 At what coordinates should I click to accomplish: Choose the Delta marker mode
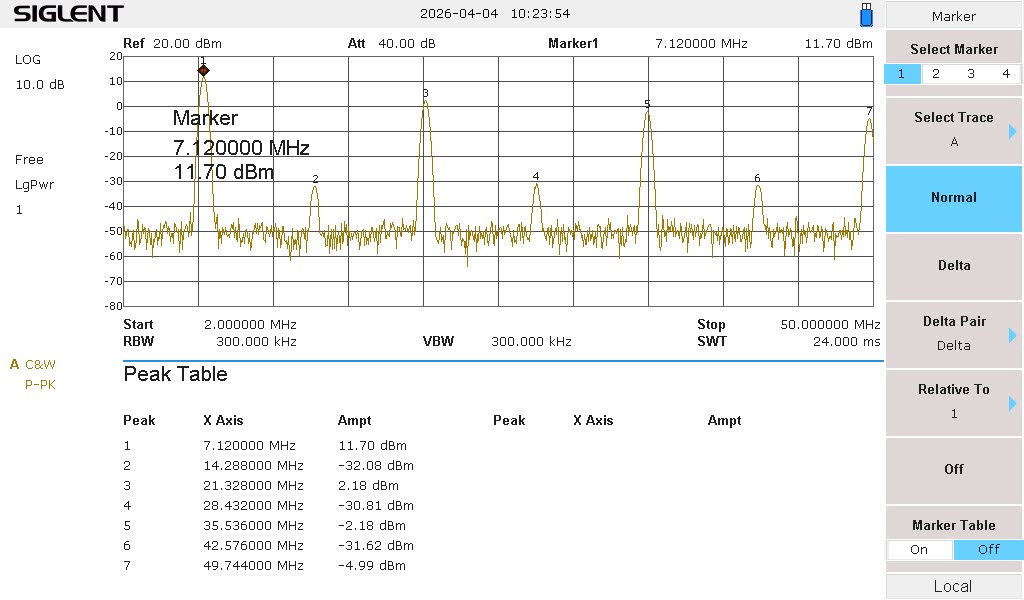click(953, 266)
